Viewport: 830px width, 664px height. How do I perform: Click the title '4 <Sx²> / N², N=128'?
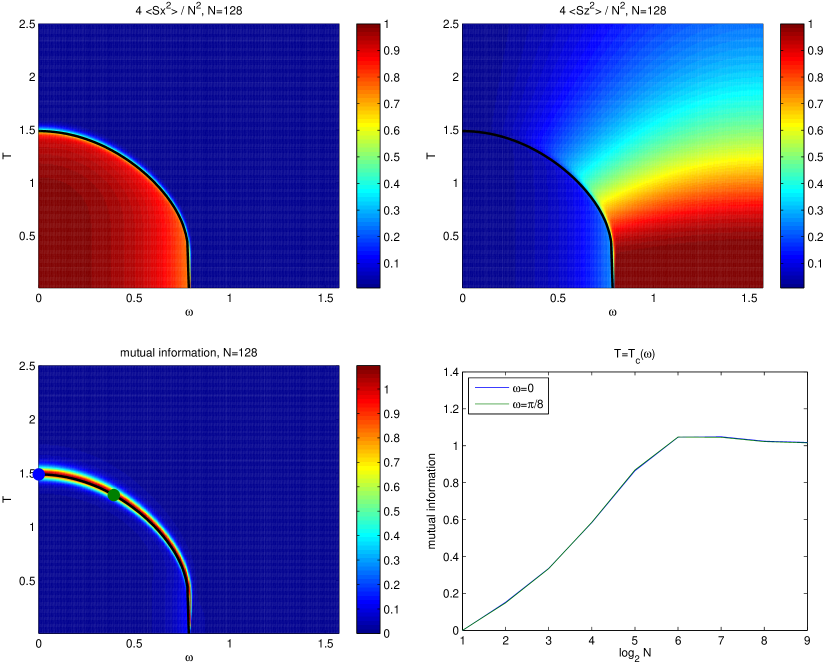point(188,10)
